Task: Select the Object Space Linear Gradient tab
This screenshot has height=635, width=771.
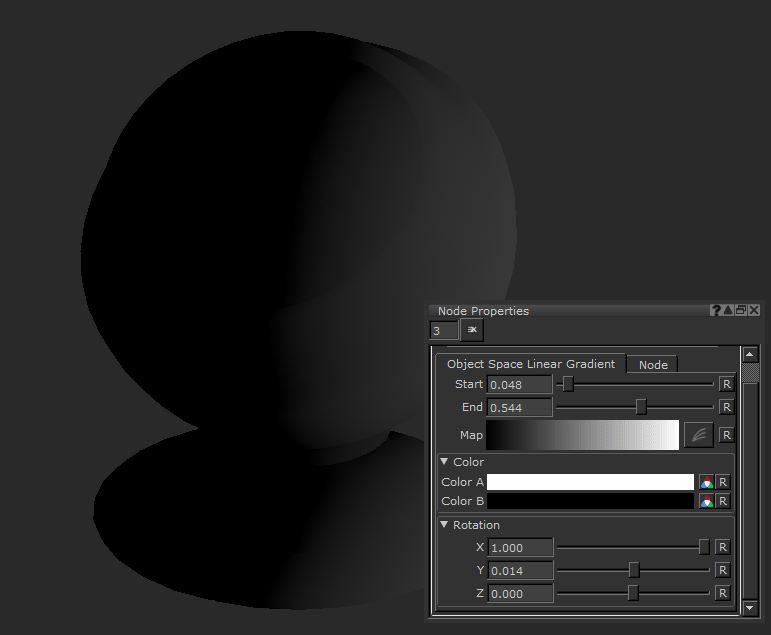Action: pos(530,364)
